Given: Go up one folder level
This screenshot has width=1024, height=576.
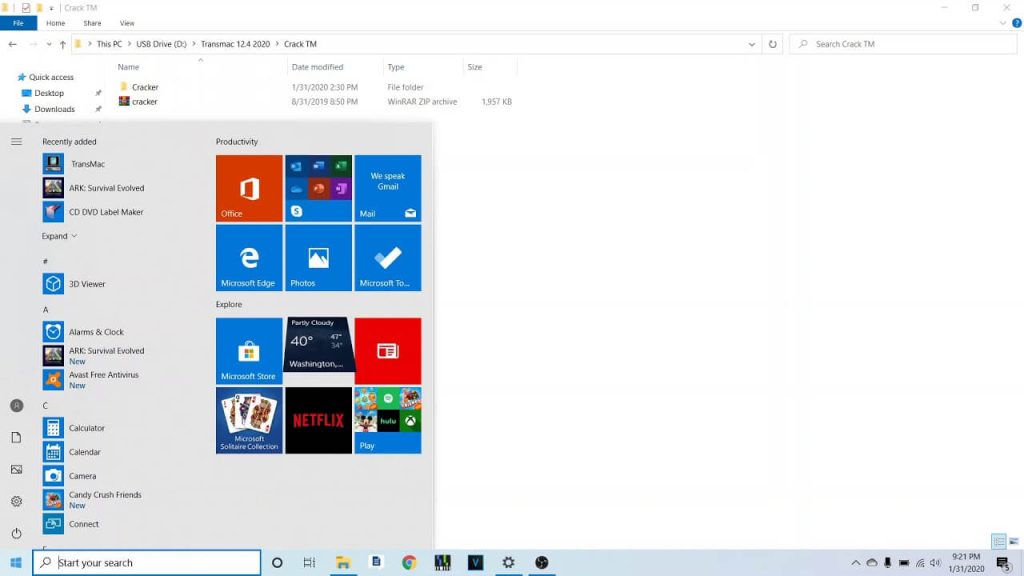Looking at the screenshot, I should (63, 44).
